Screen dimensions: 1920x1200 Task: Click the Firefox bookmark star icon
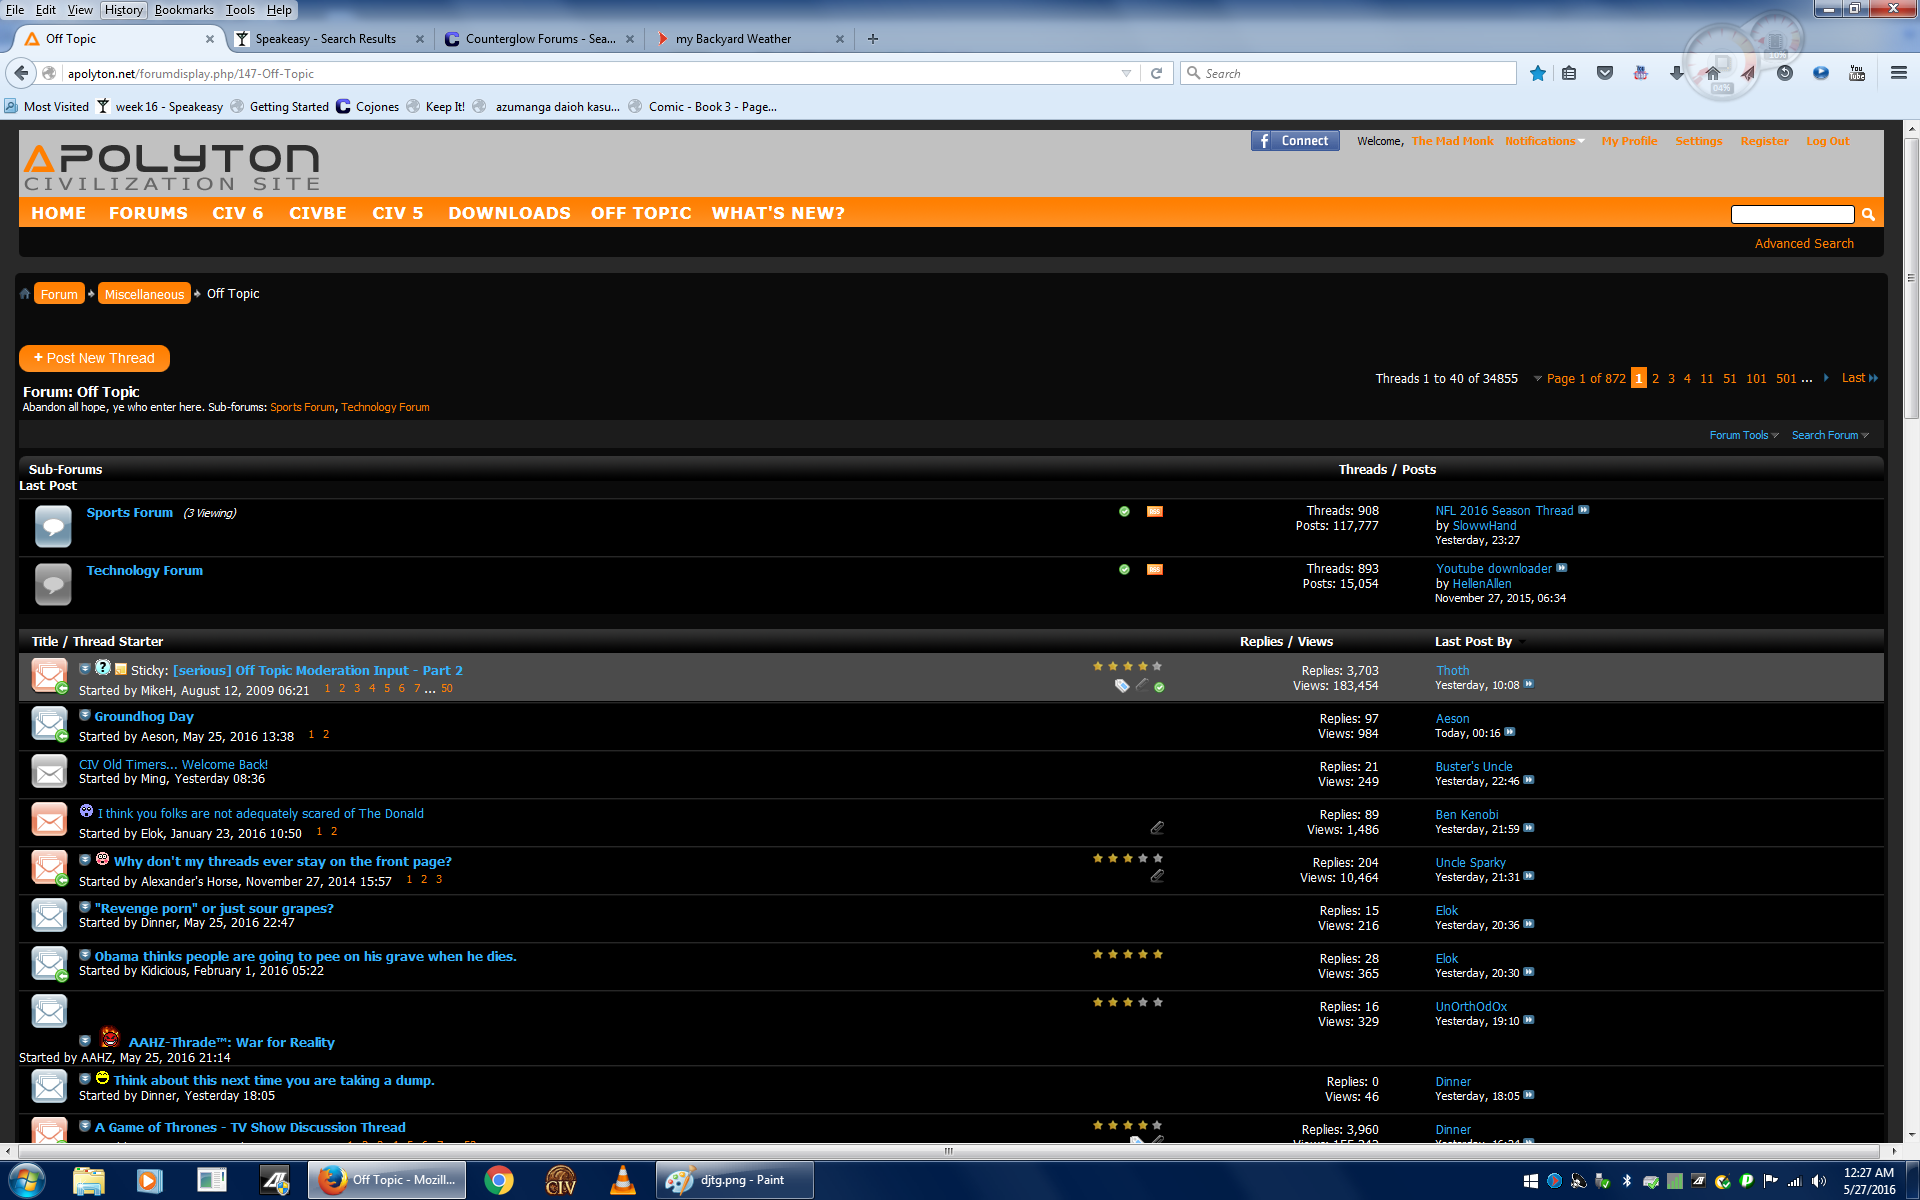pyautogui.click(x=1538, y=73)
